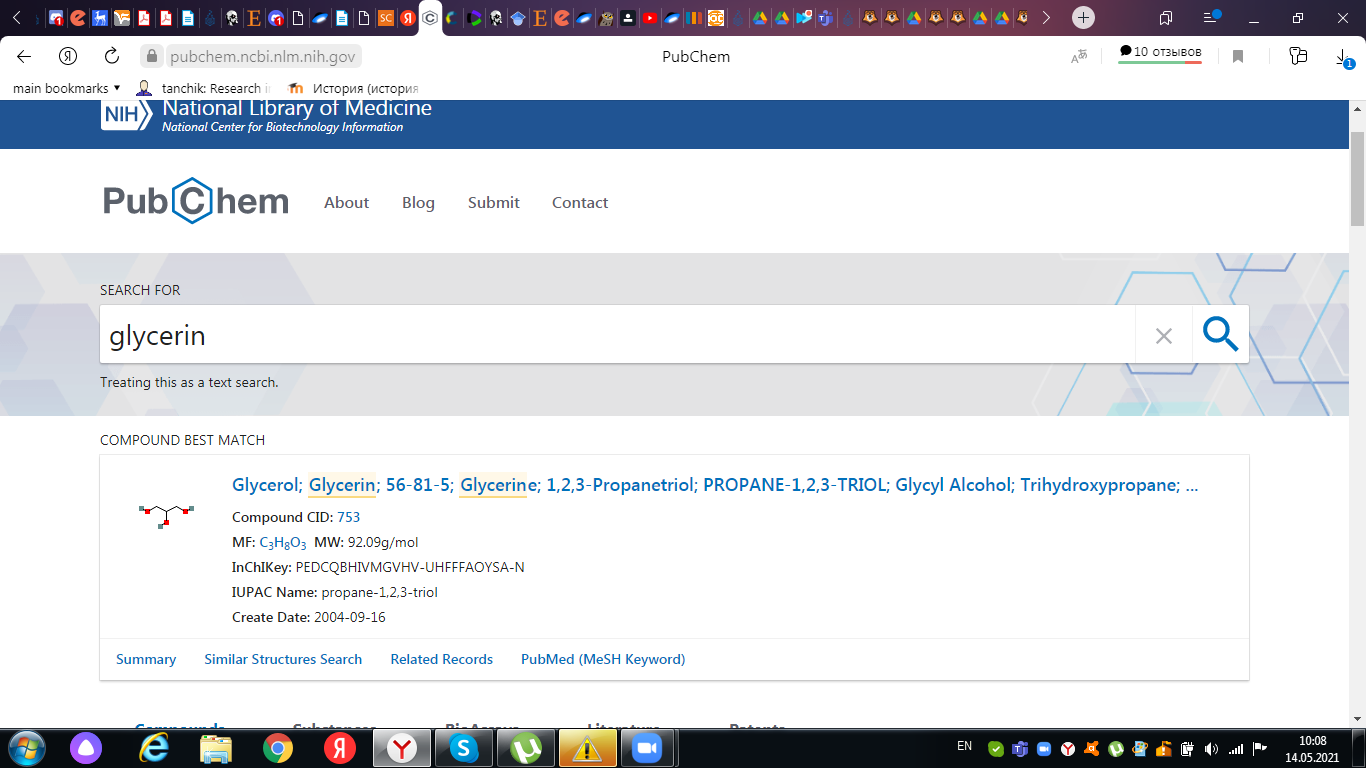This screenshot has width=1366, height=768.
Task: Click InChIKey value PEDCQBHIVMGVHV-UHFFFAOYSA-N
Action: pyautogui.click(x=410, y=567)
